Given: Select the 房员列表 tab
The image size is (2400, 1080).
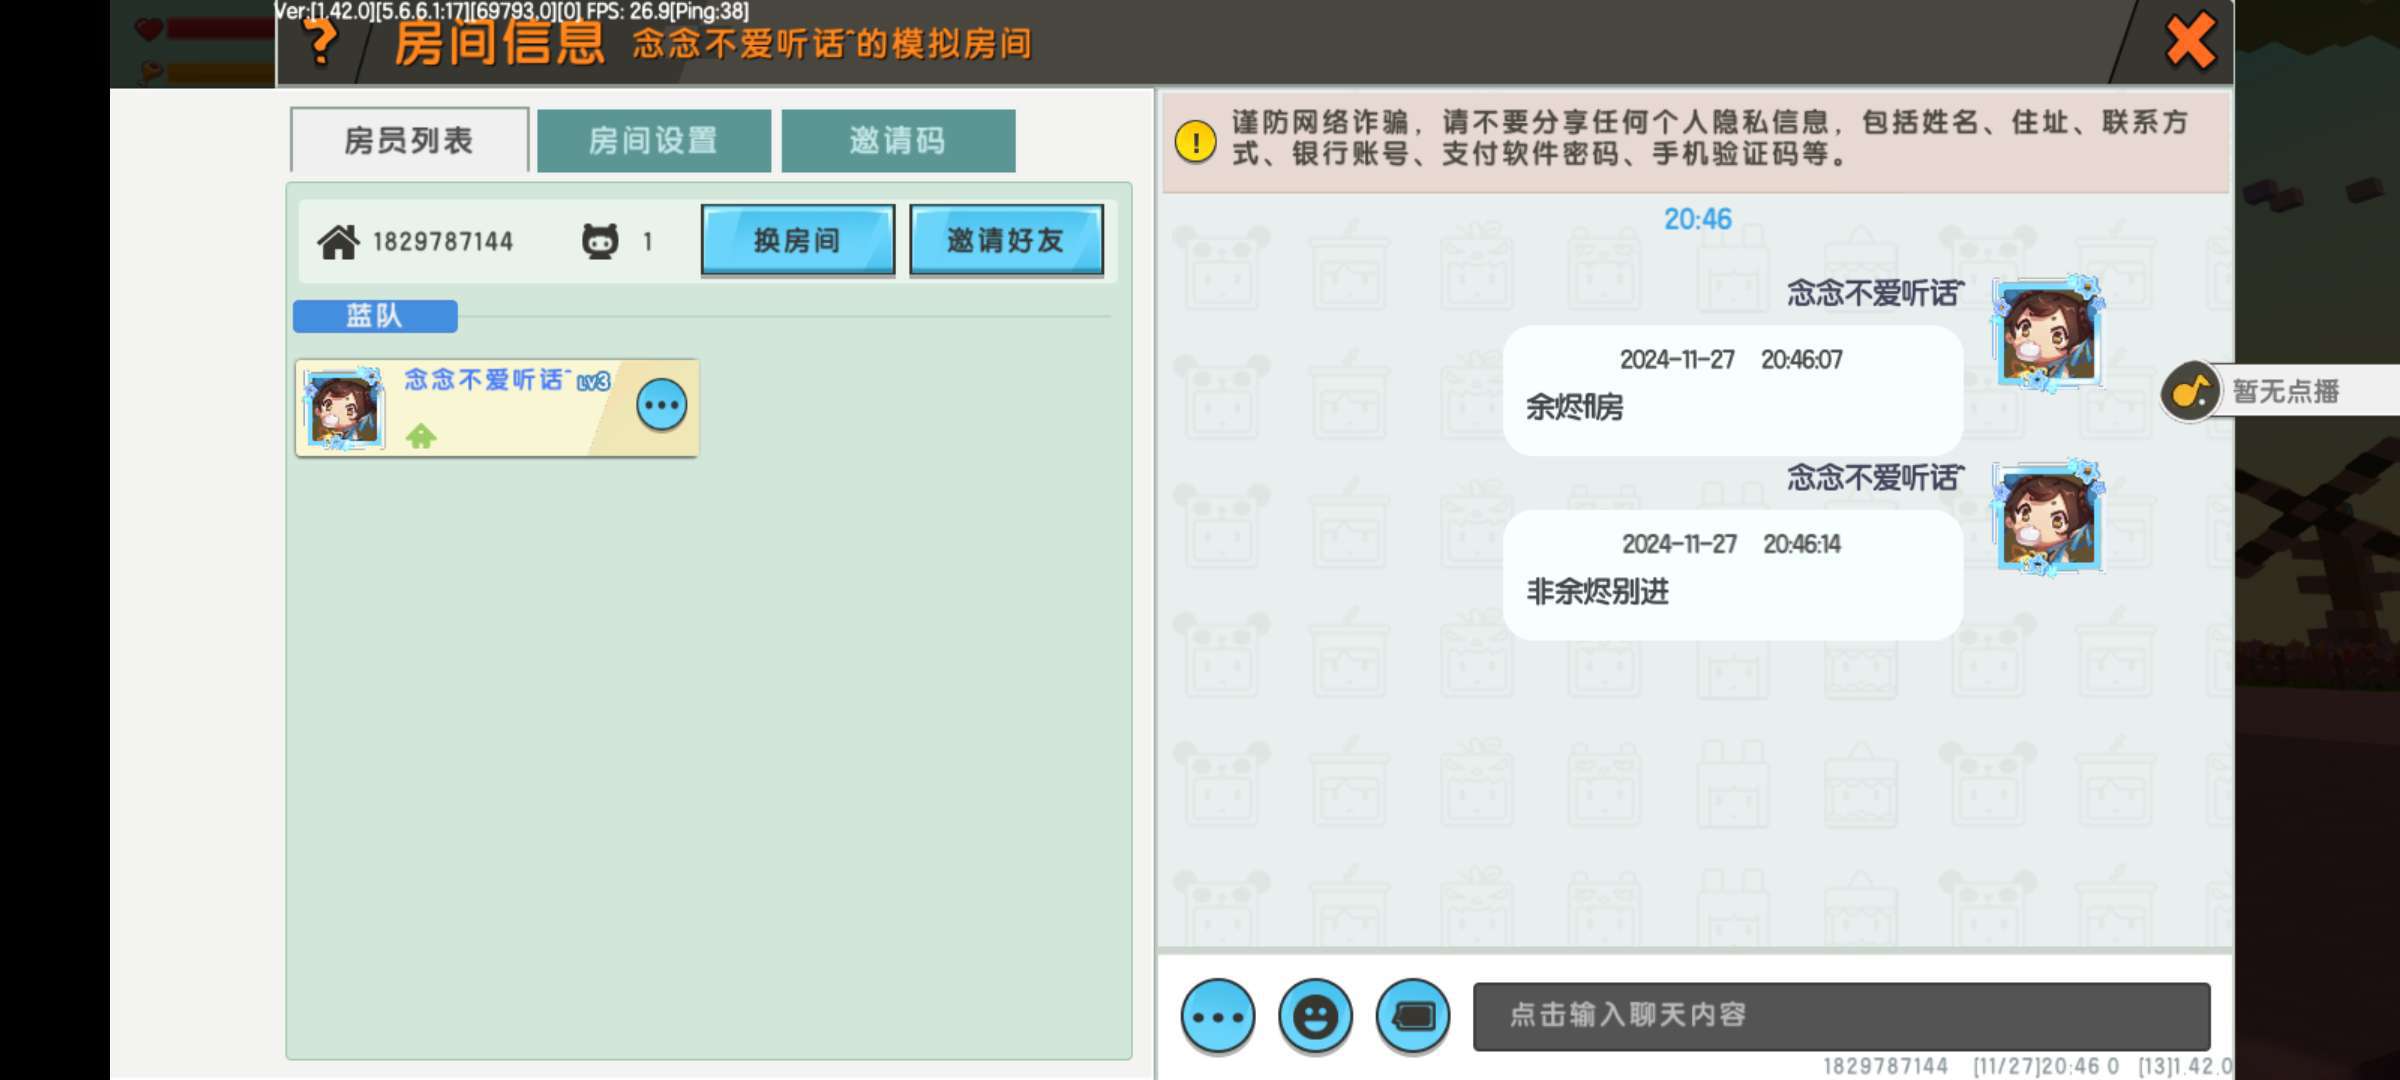Looking at the screenshot, I should point(409,141).
